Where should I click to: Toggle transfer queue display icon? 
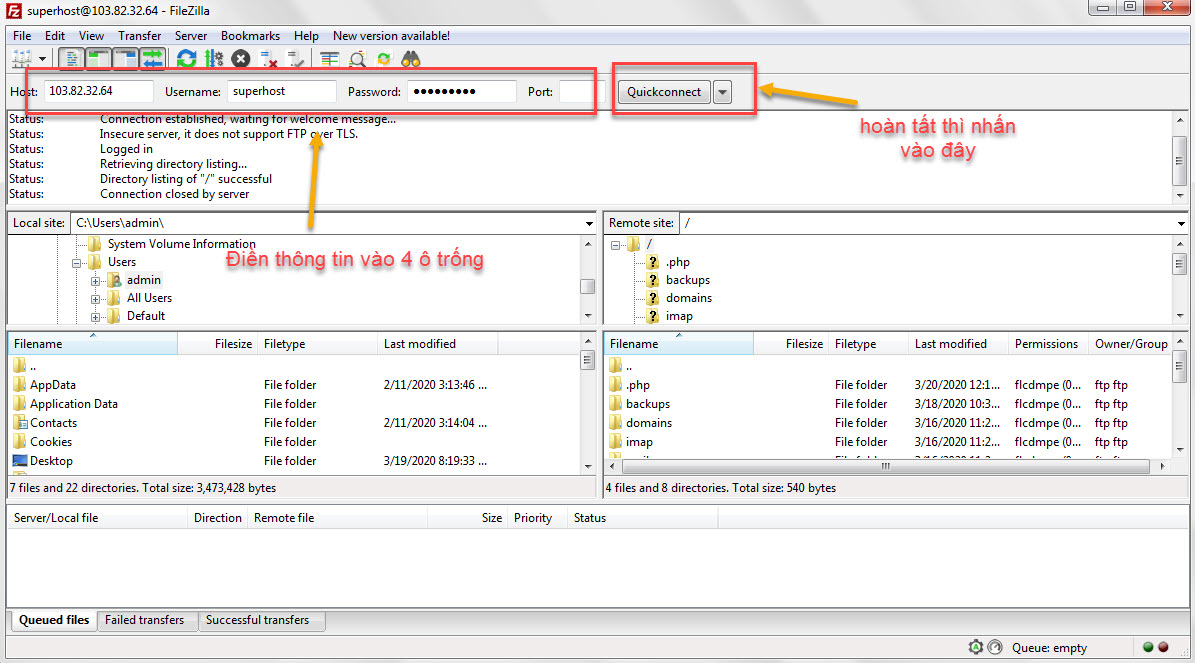click(152, 59)
